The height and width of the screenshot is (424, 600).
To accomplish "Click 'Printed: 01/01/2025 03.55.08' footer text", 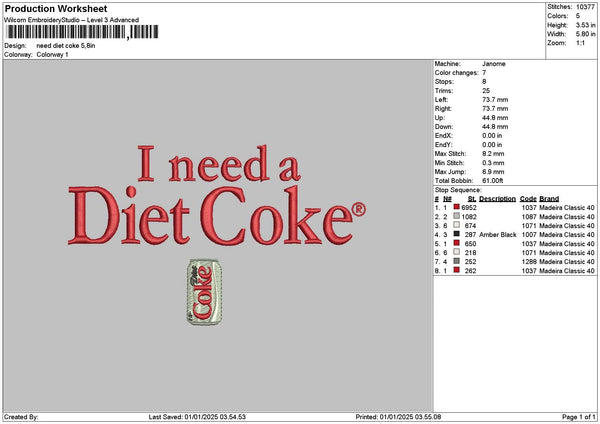I will point(398,417).
